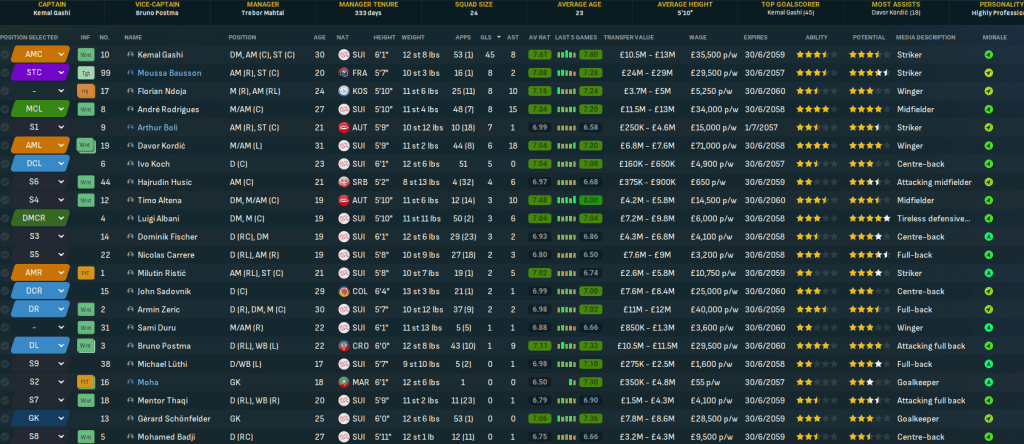Click Milutin Ristić's orange FIT icon
The height and width of the screenshot is (444, 1024).
click(85, 272)
